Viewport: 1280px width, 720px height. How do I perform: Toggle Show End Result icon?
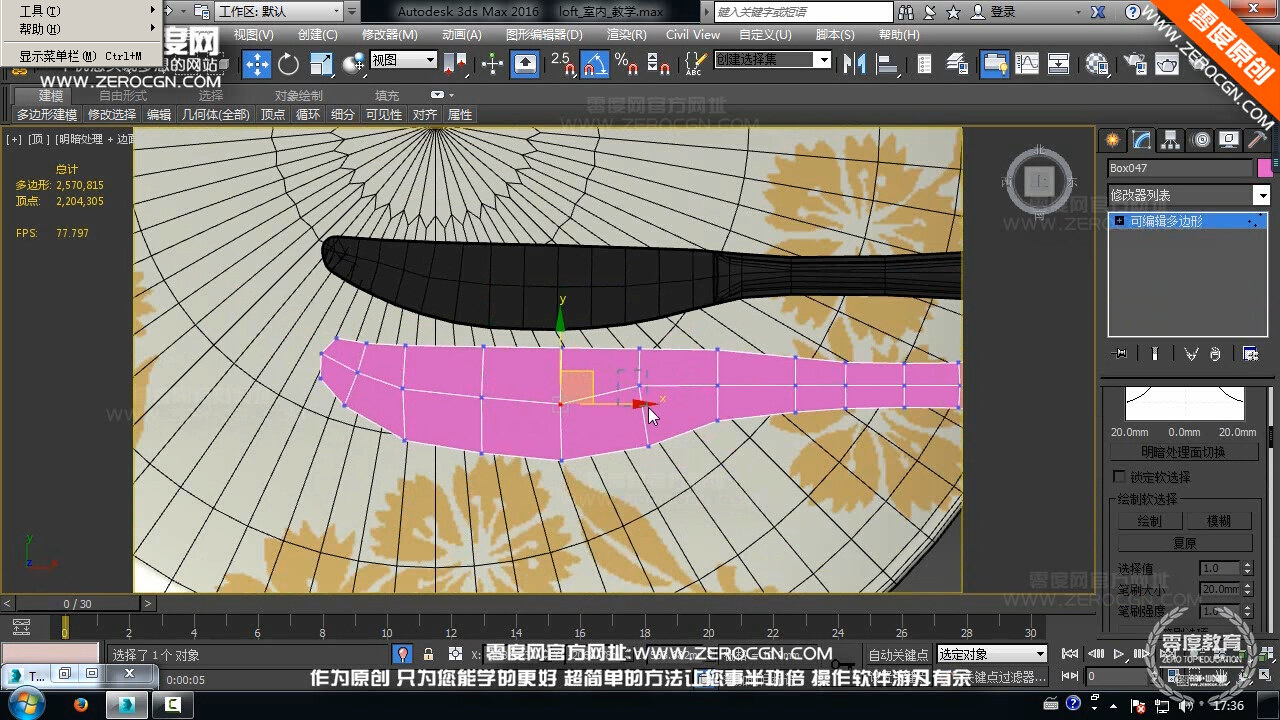(x=1155, y=354)
